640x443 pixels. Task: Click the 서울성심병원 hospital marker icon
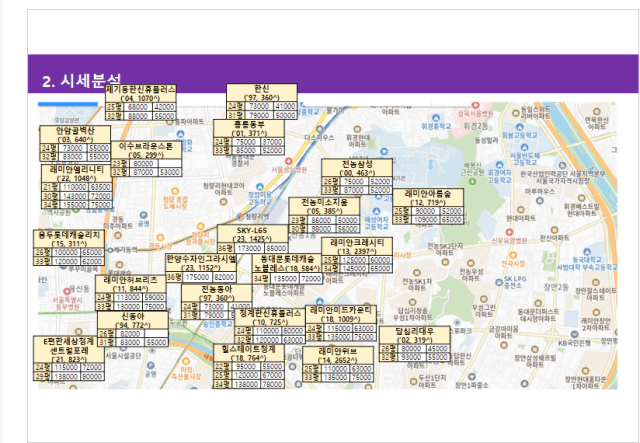tap(289, 161)
